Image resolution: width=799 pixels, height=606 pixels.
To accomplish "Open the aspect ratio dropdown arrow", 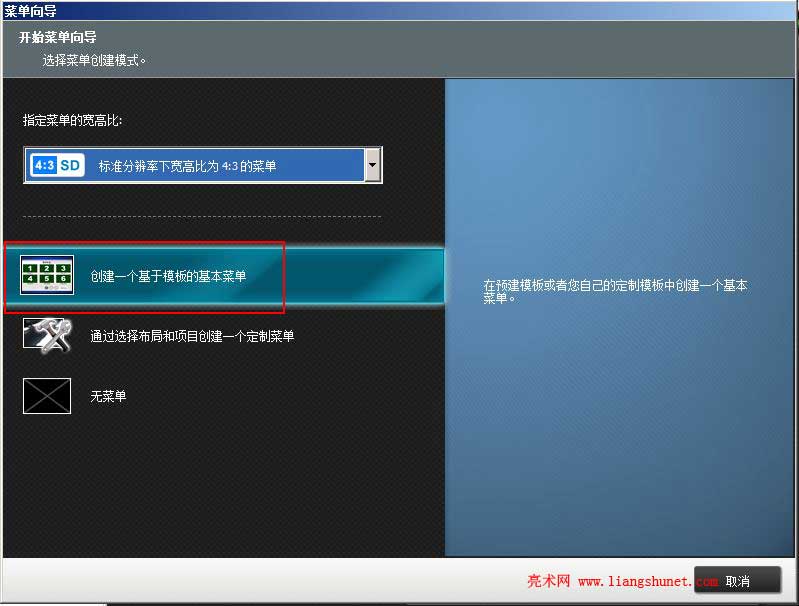I will click(x=372, y=165).
